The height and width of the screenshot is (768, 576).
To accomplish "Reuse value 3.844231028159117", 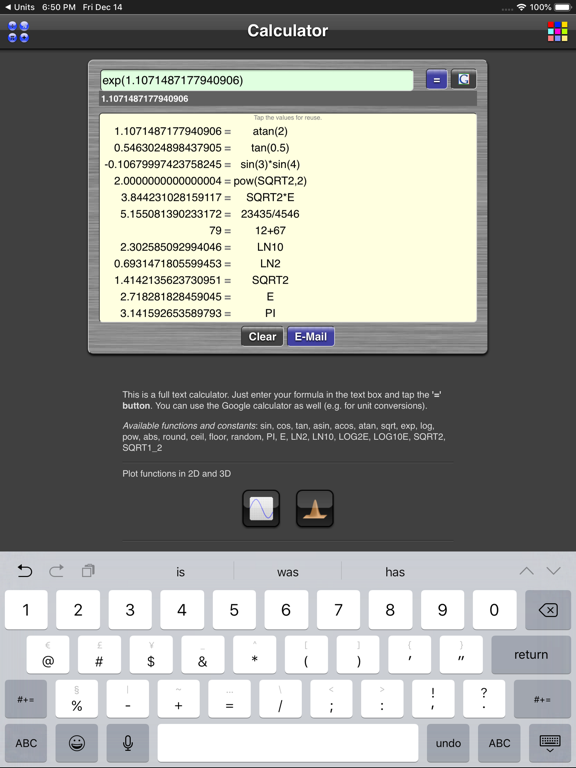I will click(x=171, y=197).
